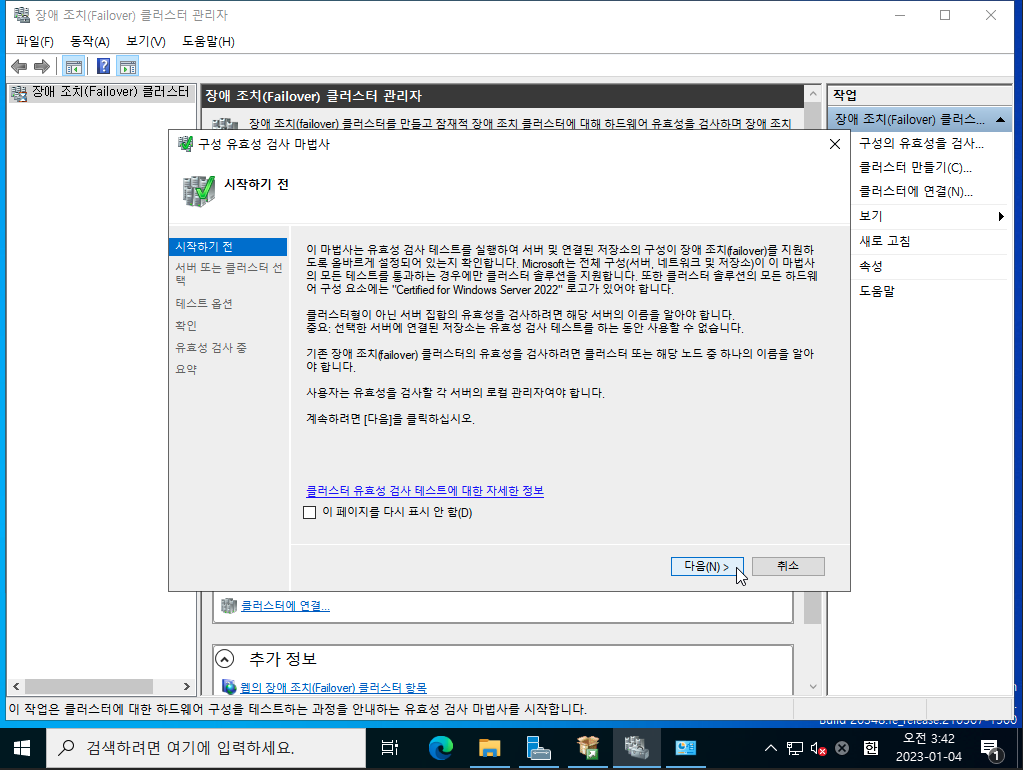
Task: Open File Explorer from taskbar
Action: (489, 748)
